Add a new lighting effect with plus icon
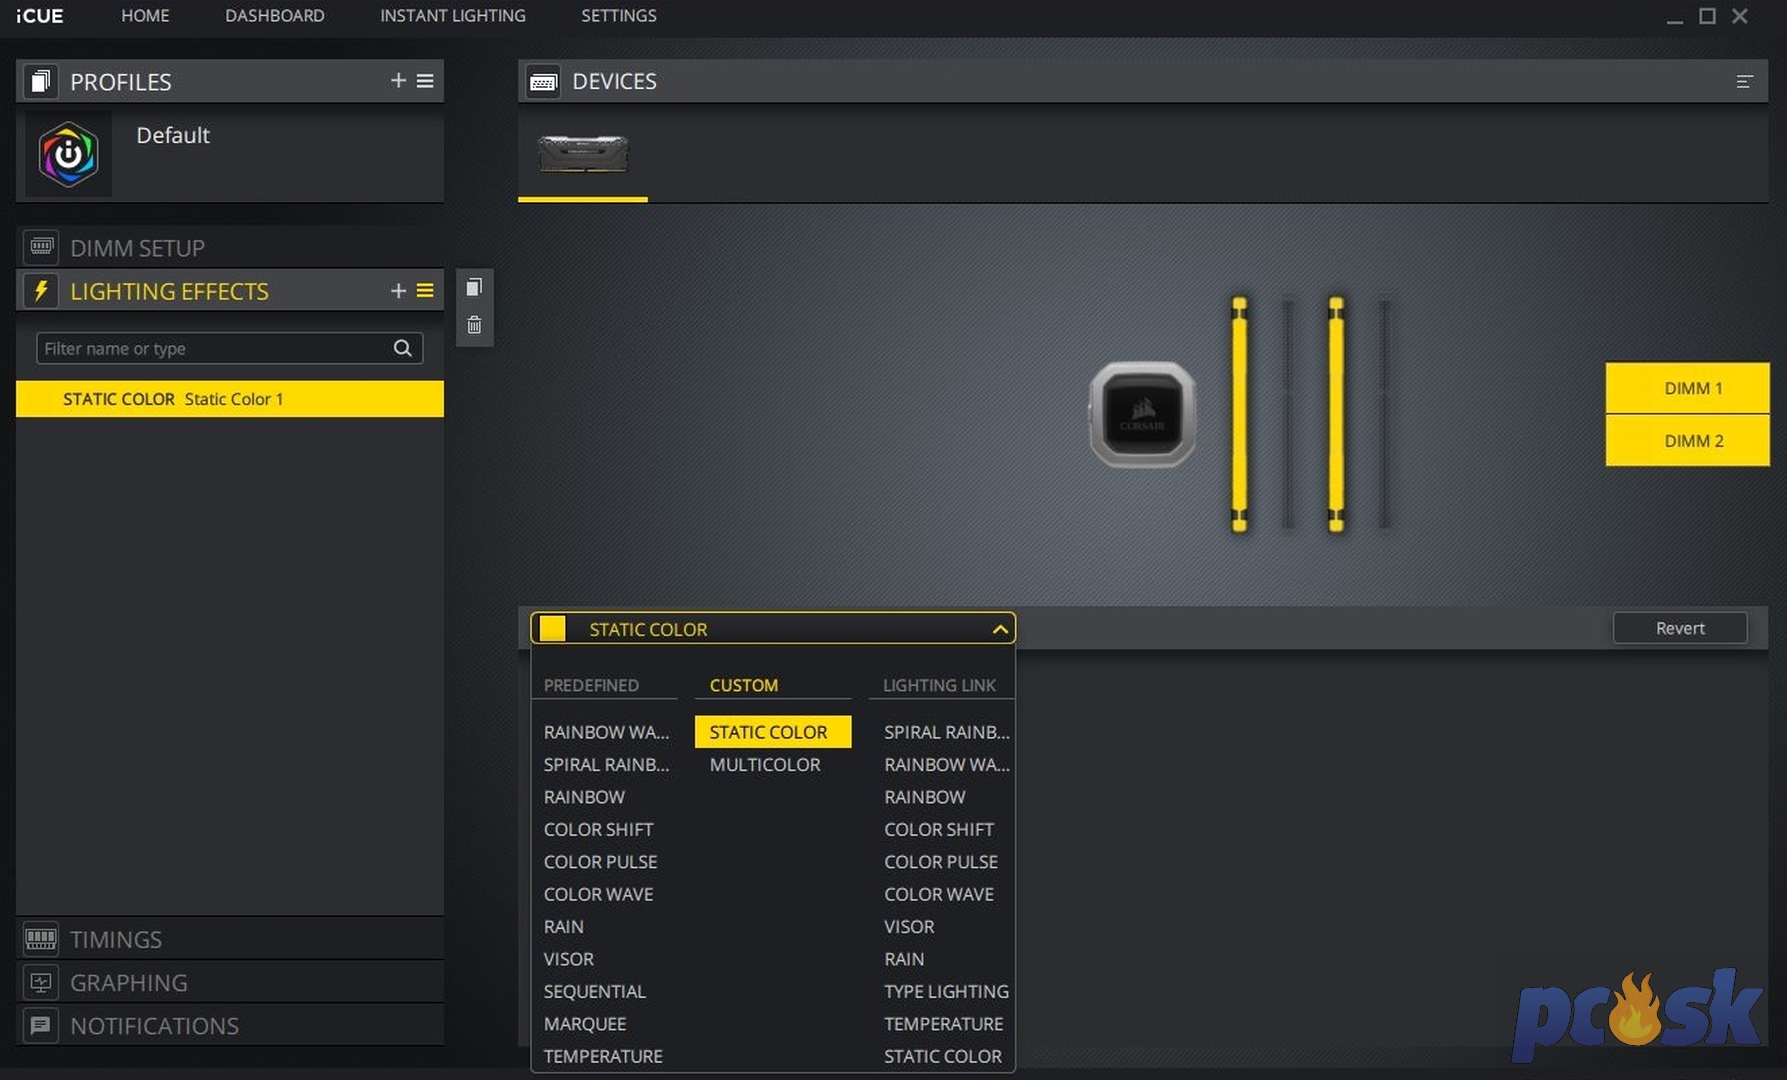 click(x=398, y=290)
